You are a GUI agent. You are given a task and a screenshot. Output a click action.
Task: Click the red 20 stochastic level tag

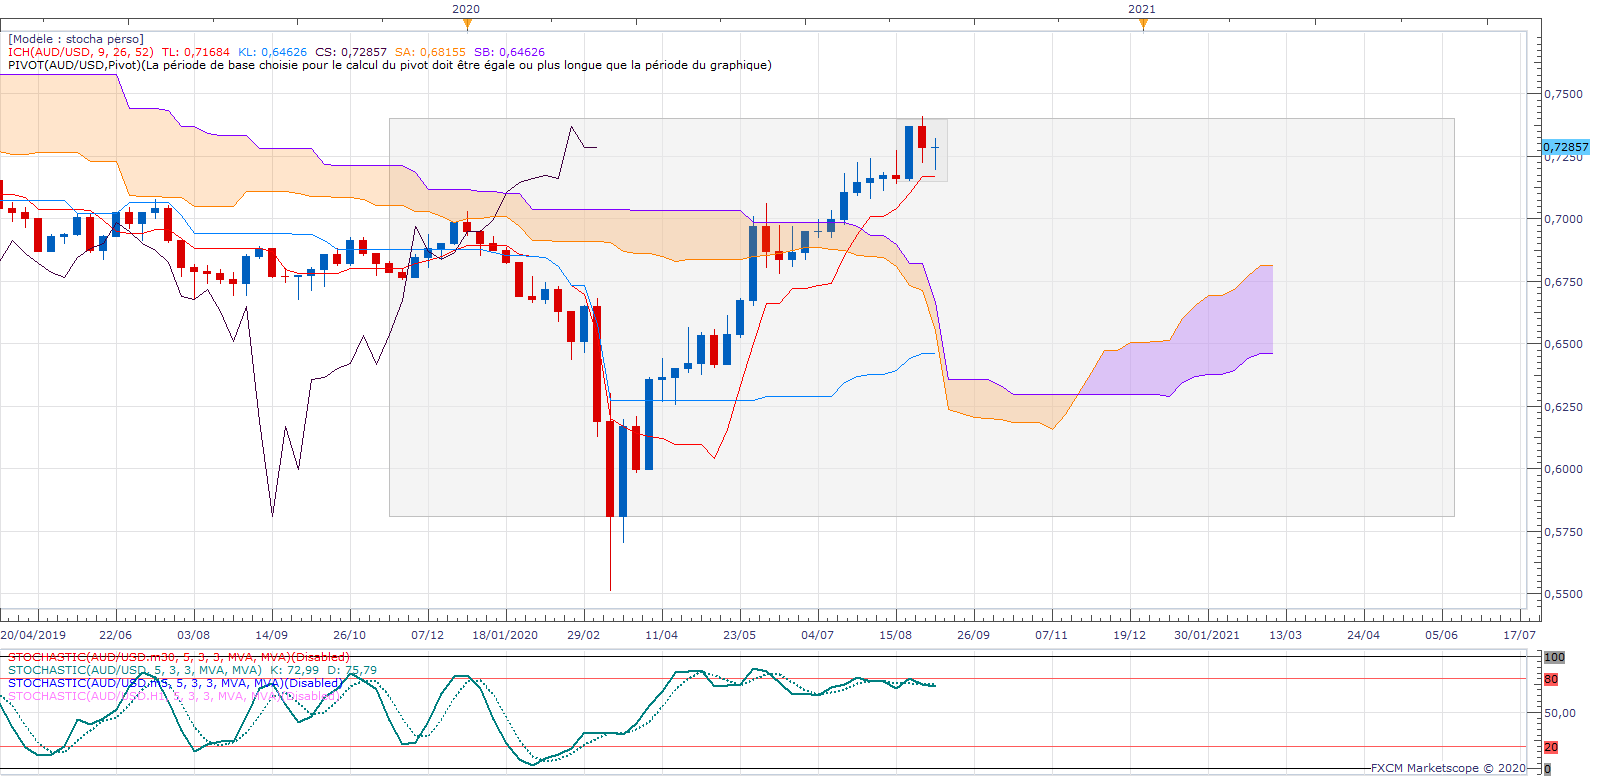pos(1550,747)
